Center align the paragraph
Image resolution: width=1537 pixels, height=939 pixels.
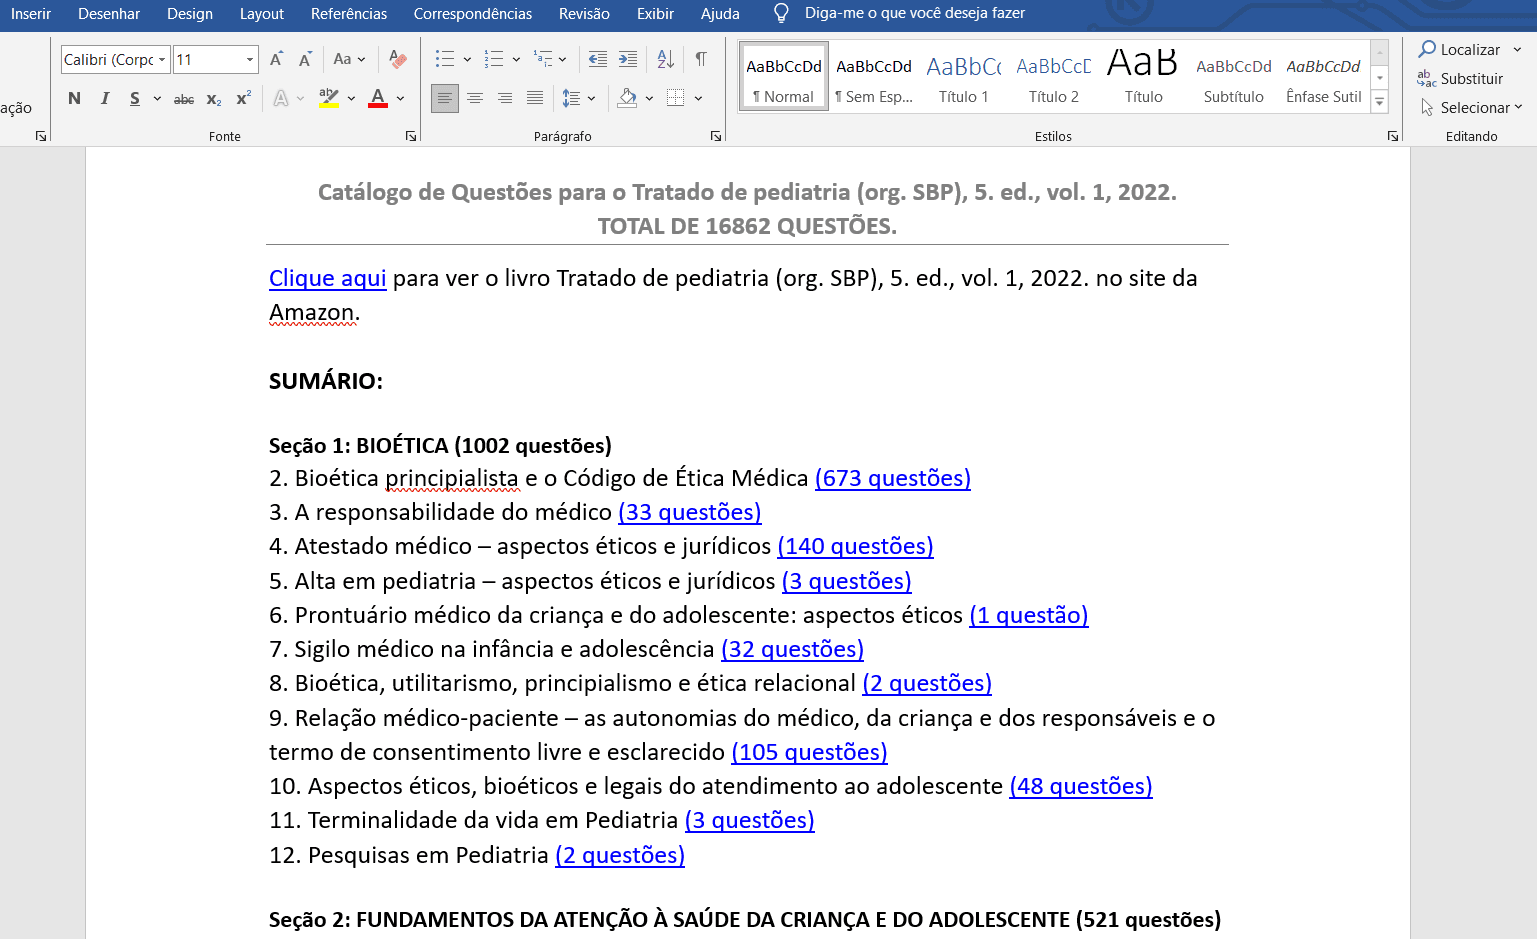pyautogui.click(x=475, y=99)
